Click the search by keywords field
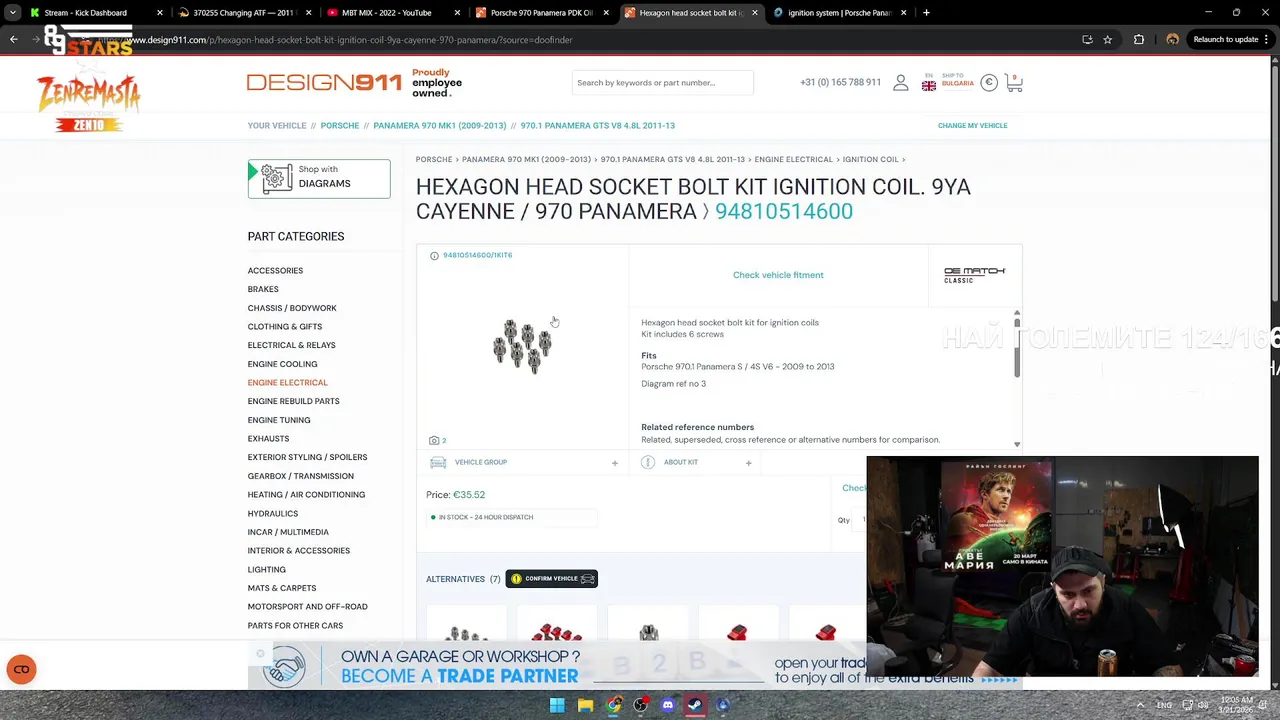Image resolution: width=1280 pixels, height=720 pixels. (x=662, y=83)
